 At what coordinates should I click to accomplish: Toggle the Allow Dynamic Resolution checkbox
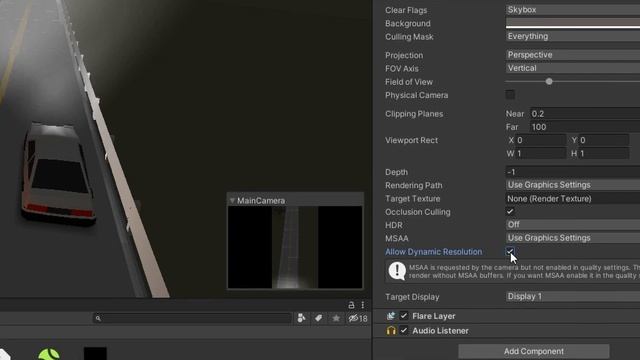point(510,251)
